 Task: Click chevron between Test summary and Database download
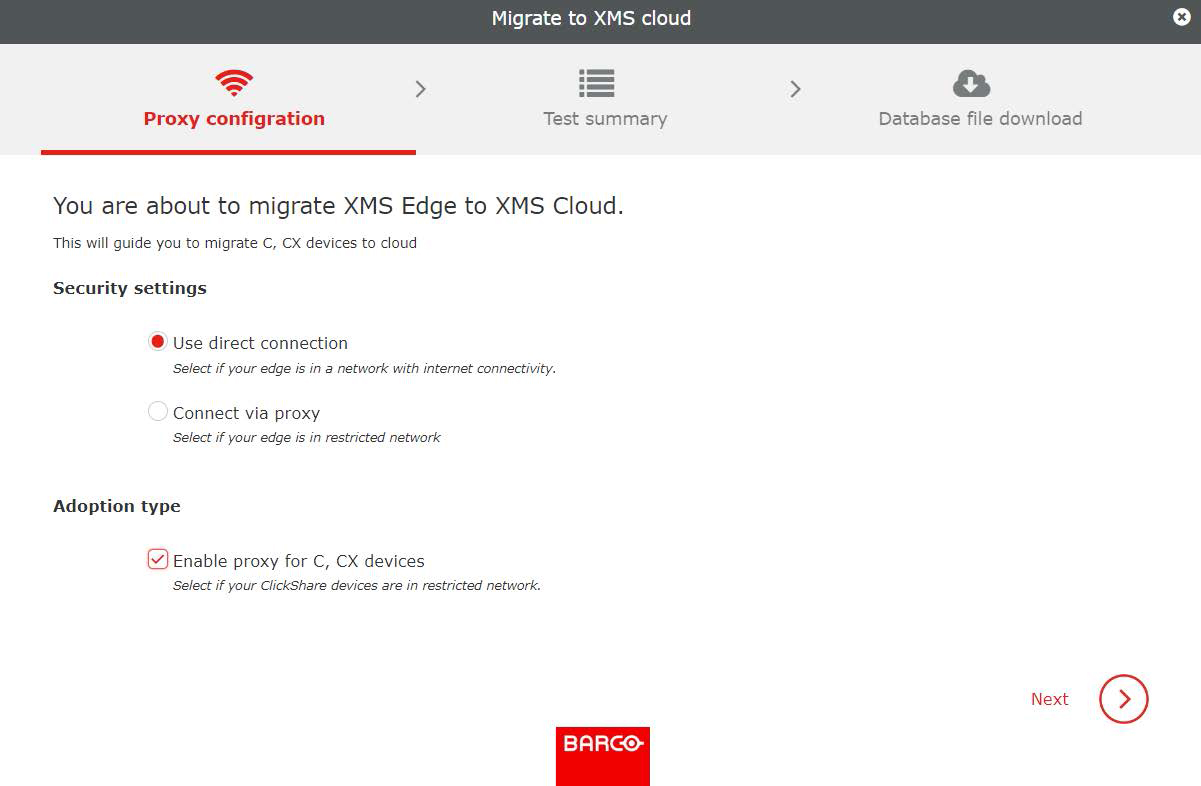(x=796, y=89)
